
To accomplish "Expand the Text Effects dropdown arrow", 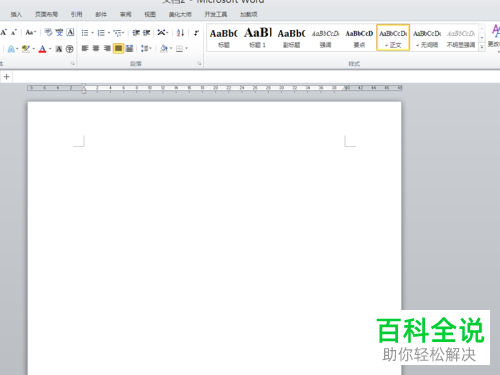I will coord(17,49).
